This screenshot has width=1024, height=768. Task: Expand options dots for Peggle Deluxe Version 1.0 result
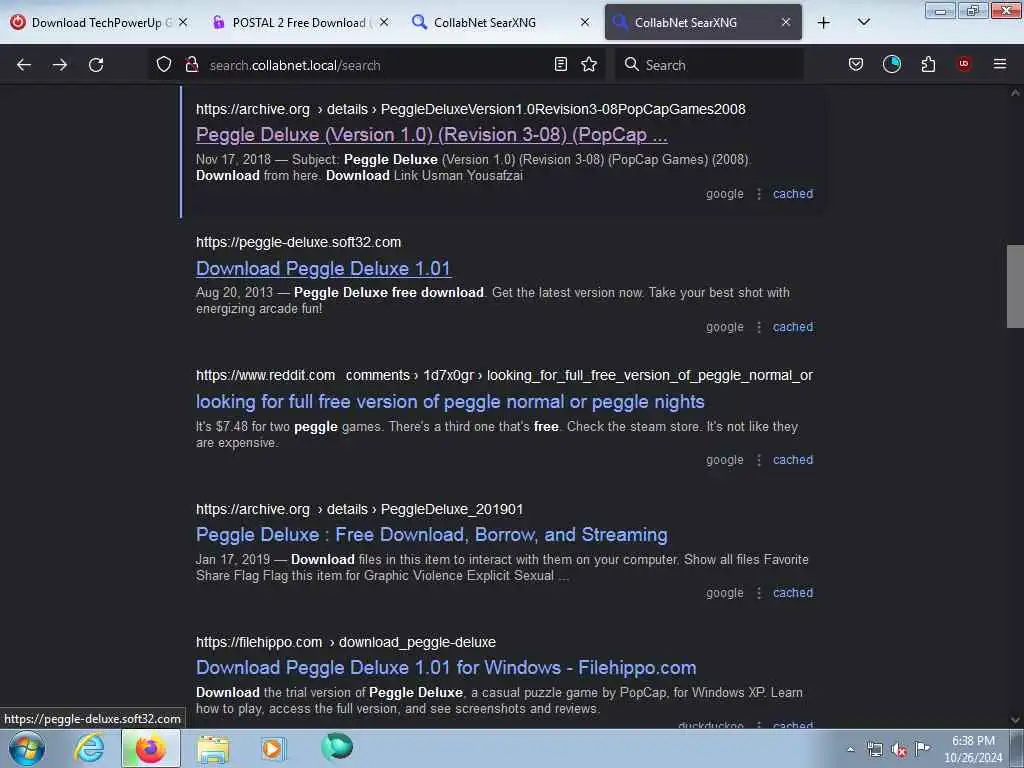click(x=758, y=194)
